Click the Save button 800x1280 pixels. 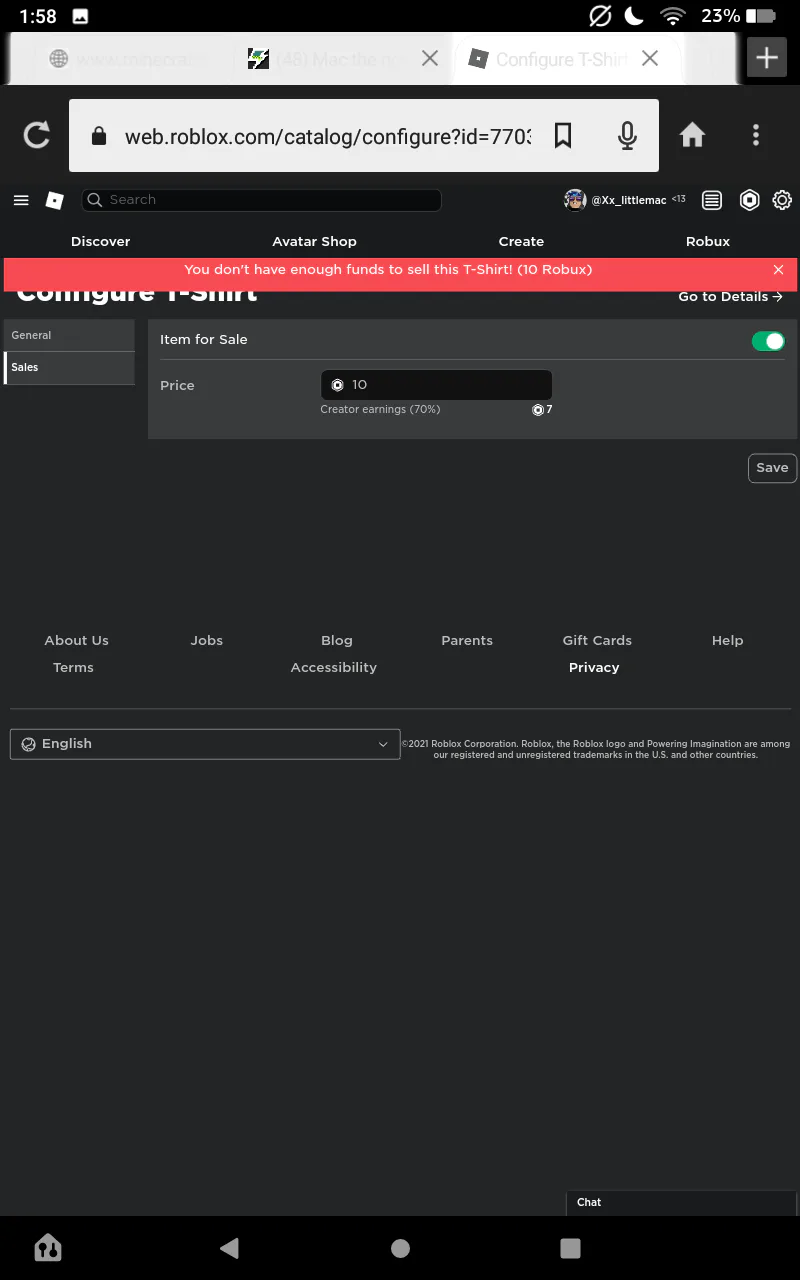pos(772,468)
